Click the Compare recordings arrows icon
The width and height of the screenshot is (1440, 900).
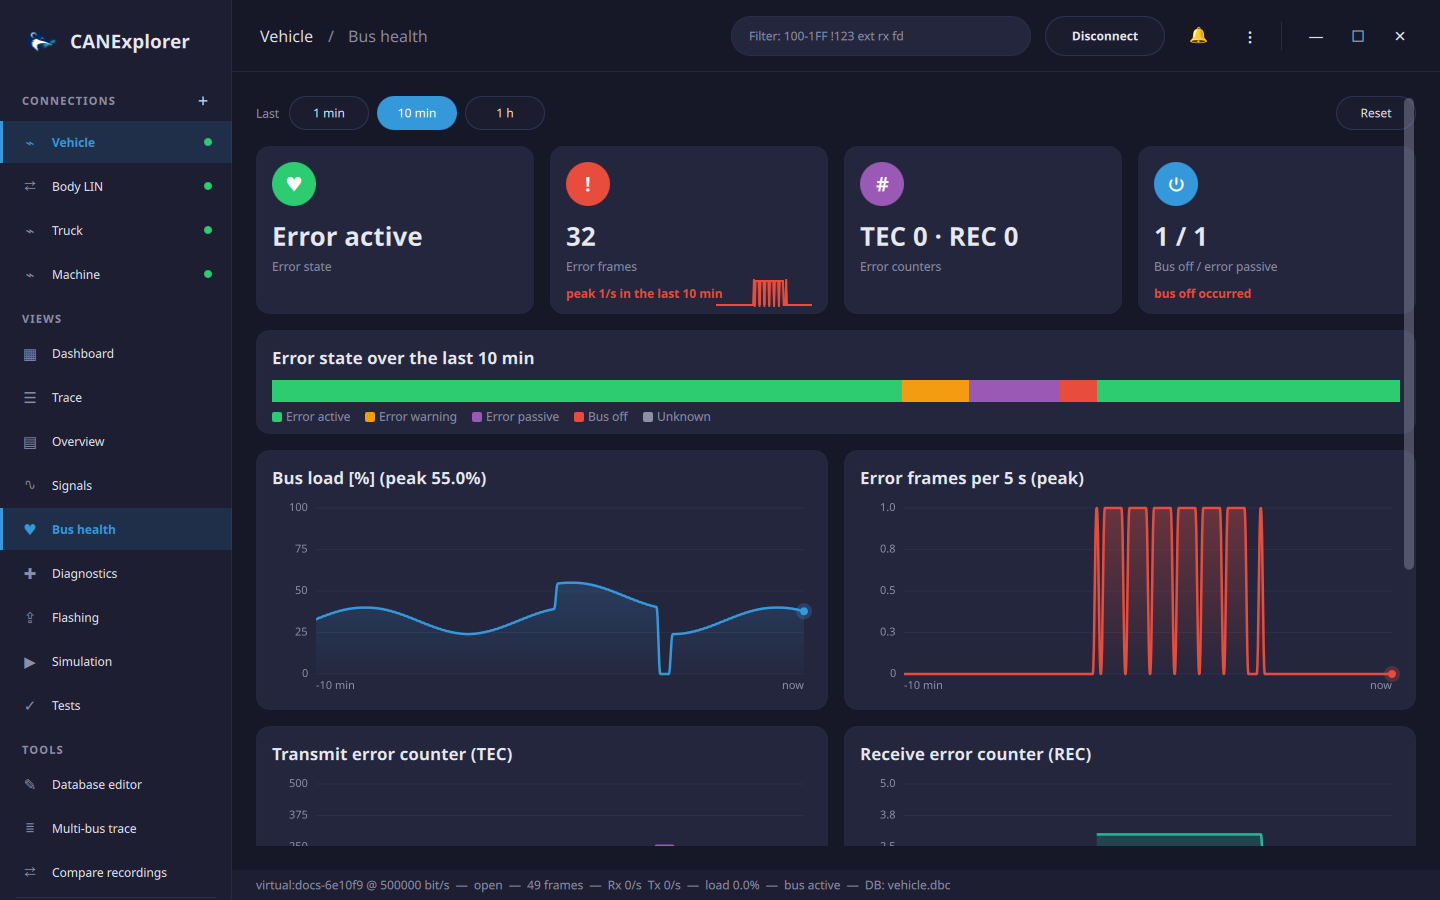tap(30, 873)
